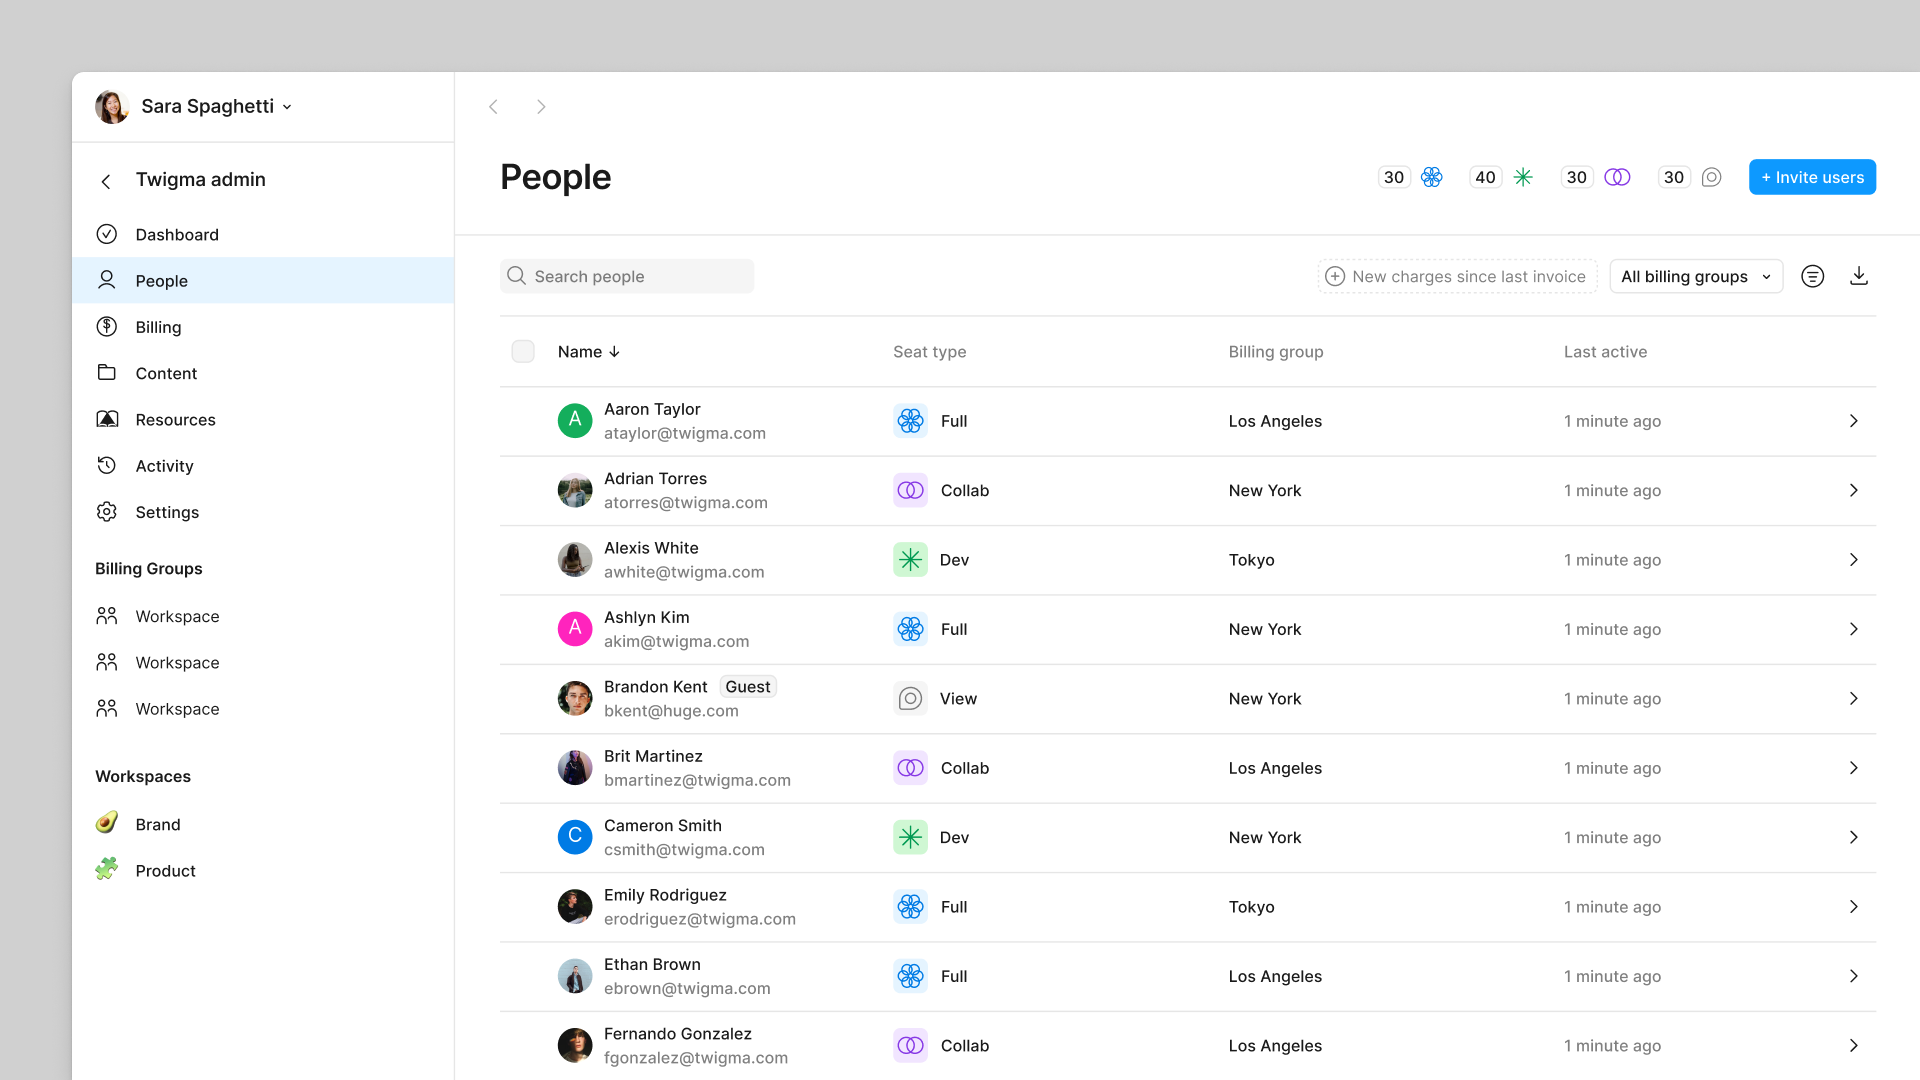Click the Twigma admin back arrow
This screenshot has height=1080, width=1920.
[x=105, y=179]
